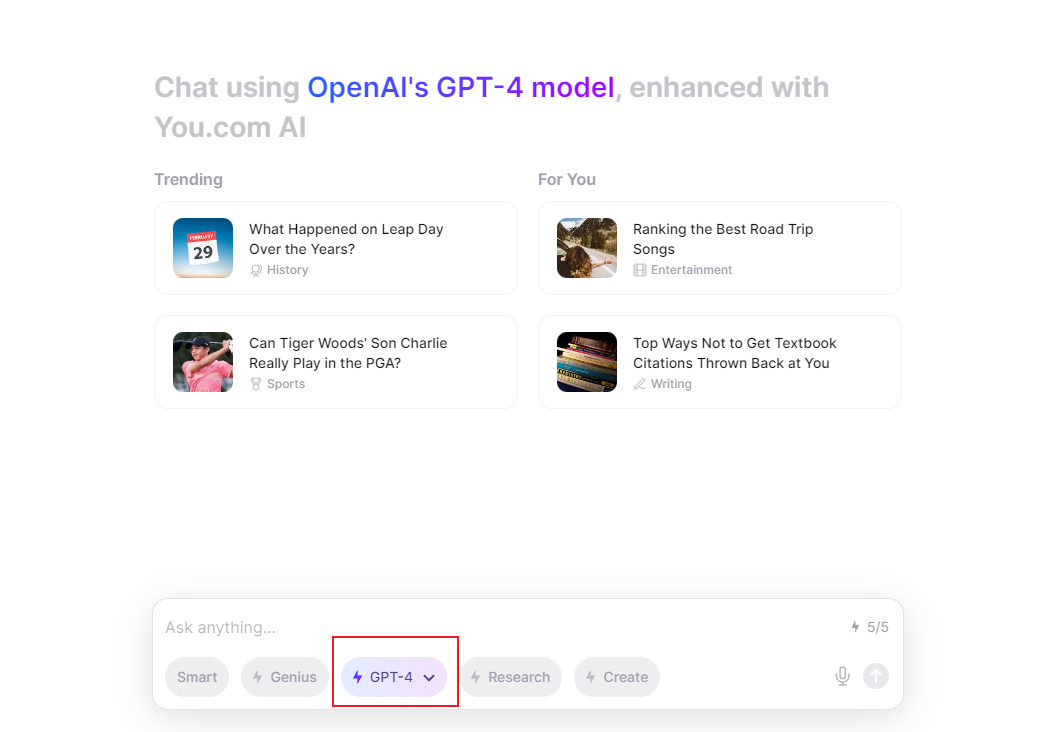This screenshot has height=732, width=1047.
Task: Click the History category icon
Action: (256, 270)
